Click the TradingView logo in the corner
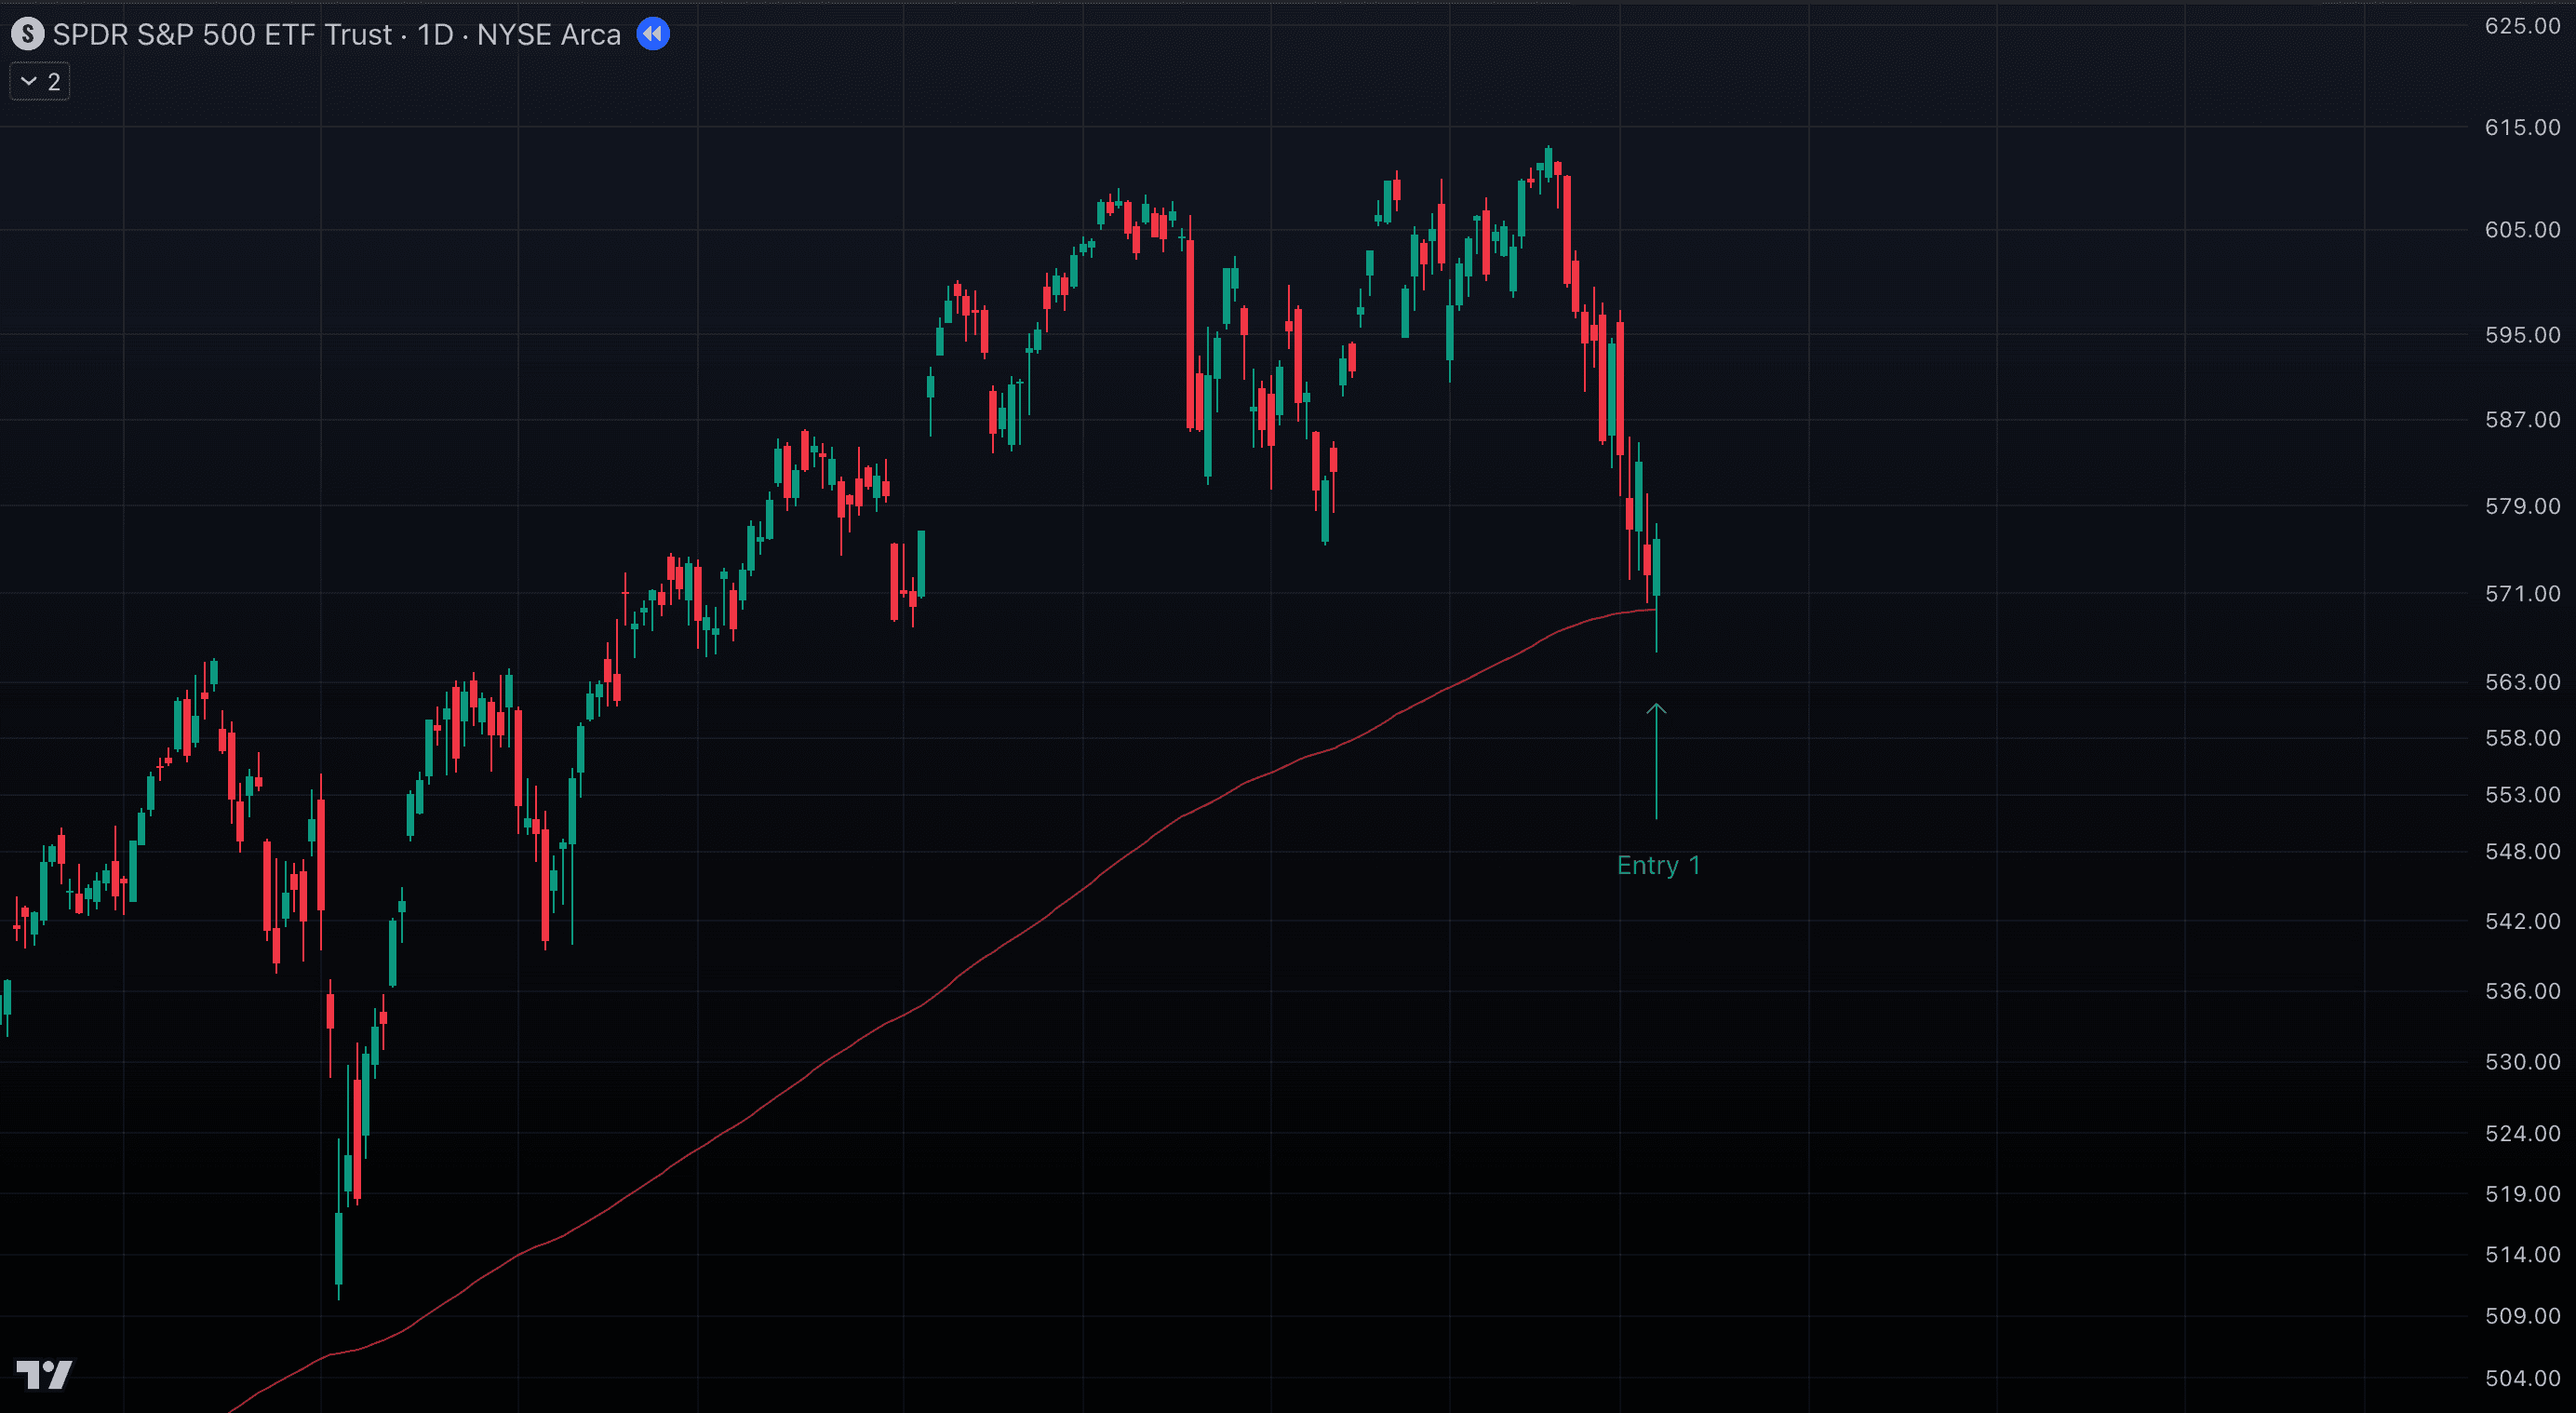The height and width of the screenshot is (1413, 2576). pos(44,1375)
